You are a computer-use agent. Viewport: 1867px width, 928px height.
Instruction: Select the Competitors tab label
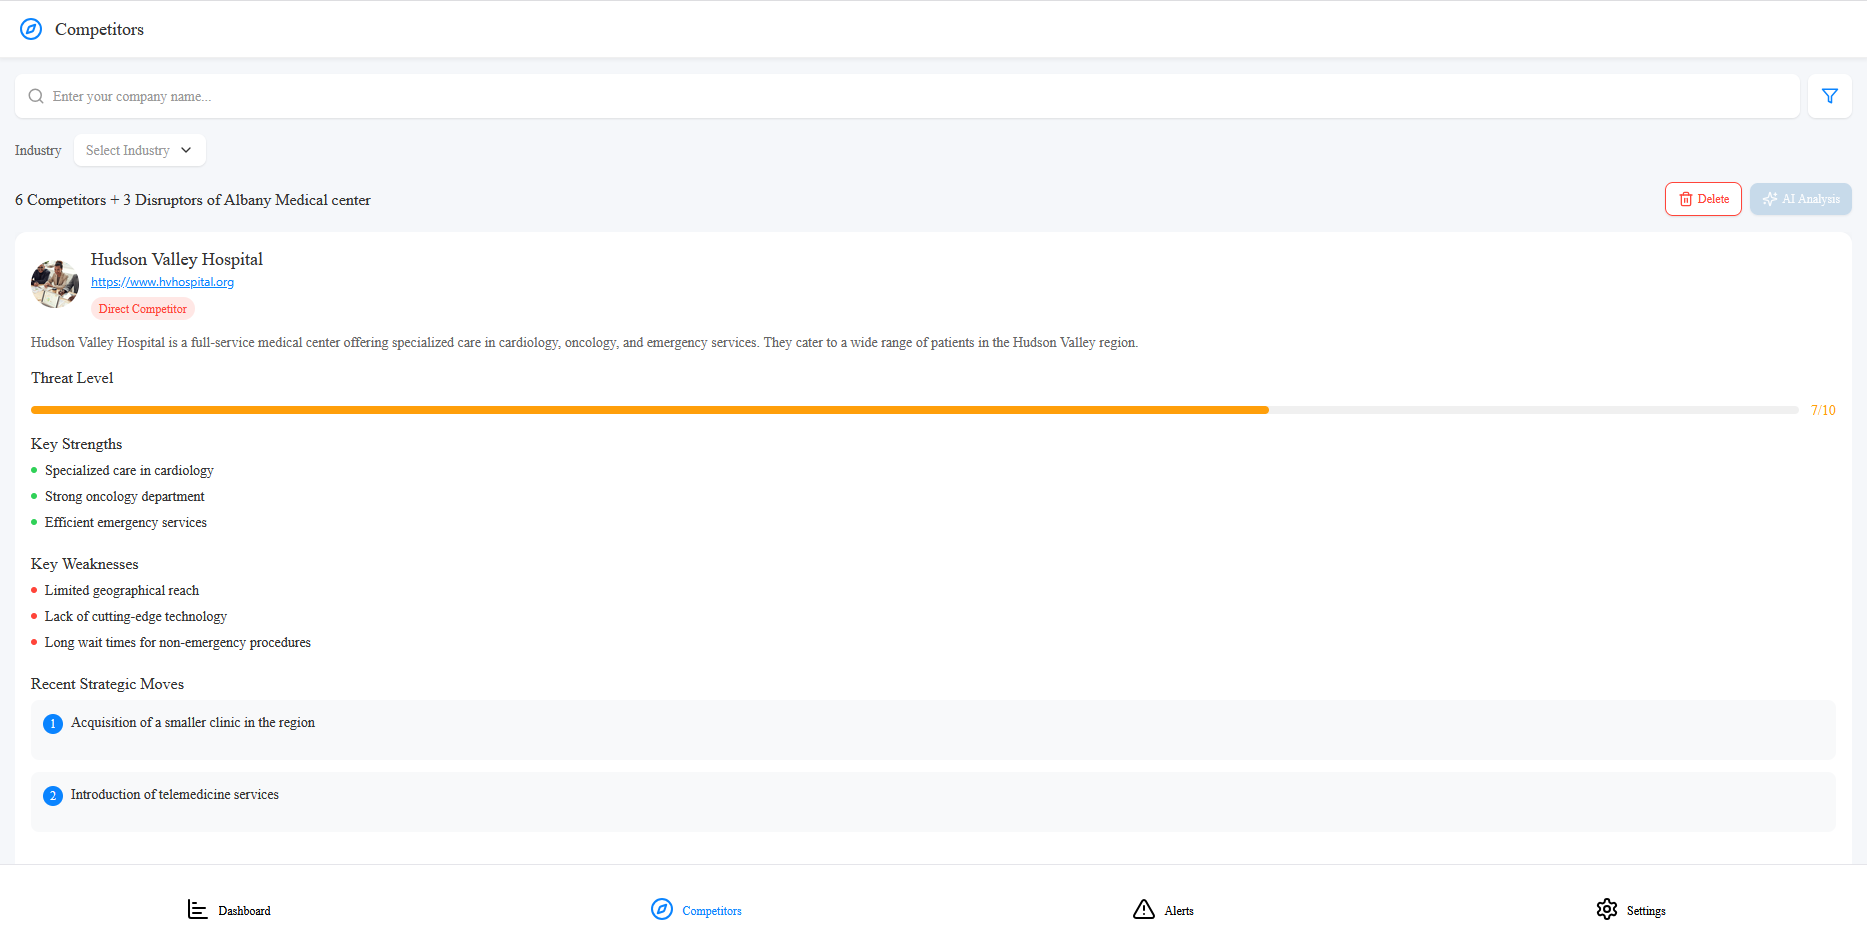(712, 911)
